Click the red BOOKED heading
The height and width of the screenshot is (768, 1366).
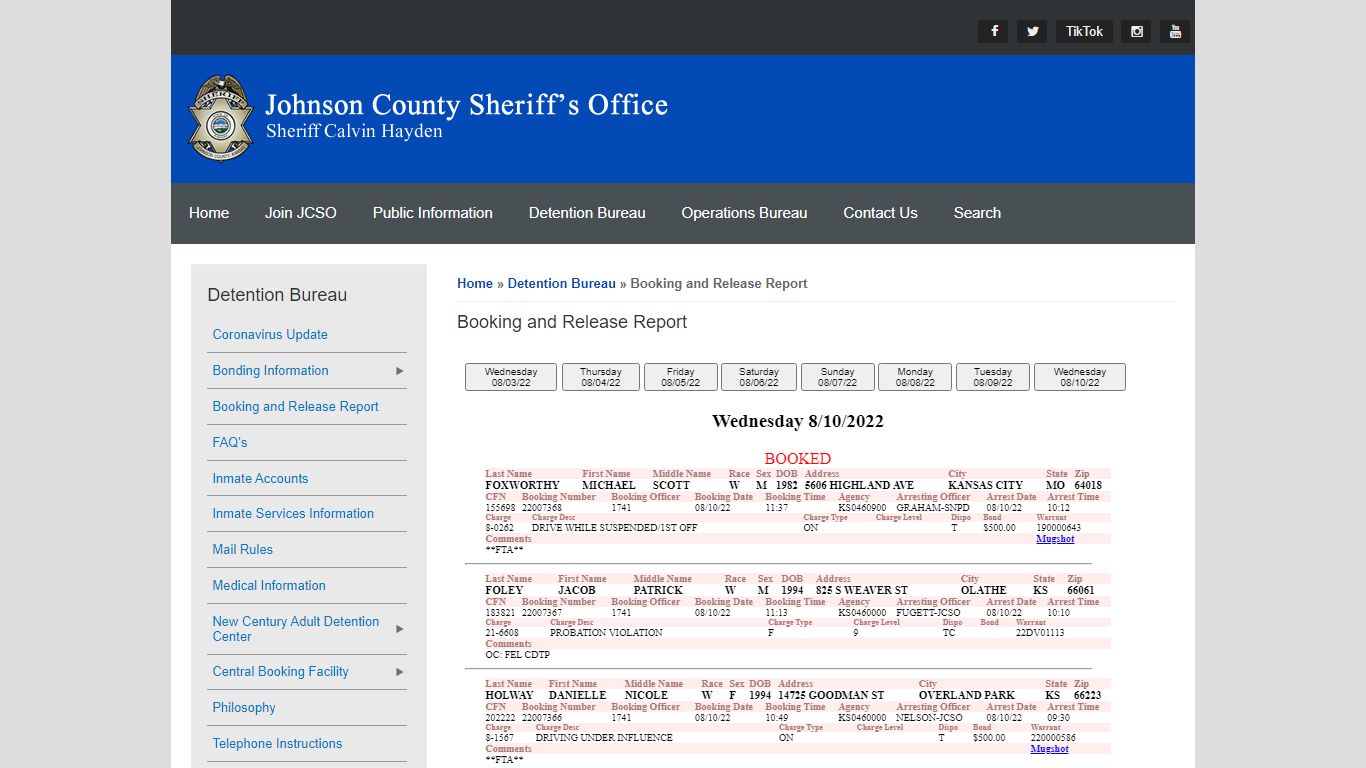(798, 459)
